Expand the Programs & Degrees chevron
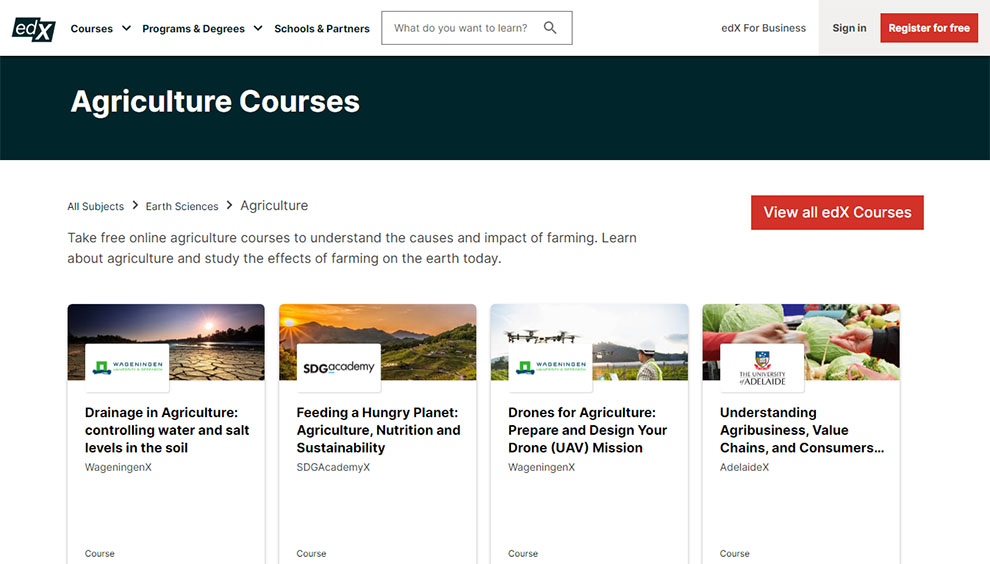The width and height of the screenshot is (990, 564). tap(258, 28)
